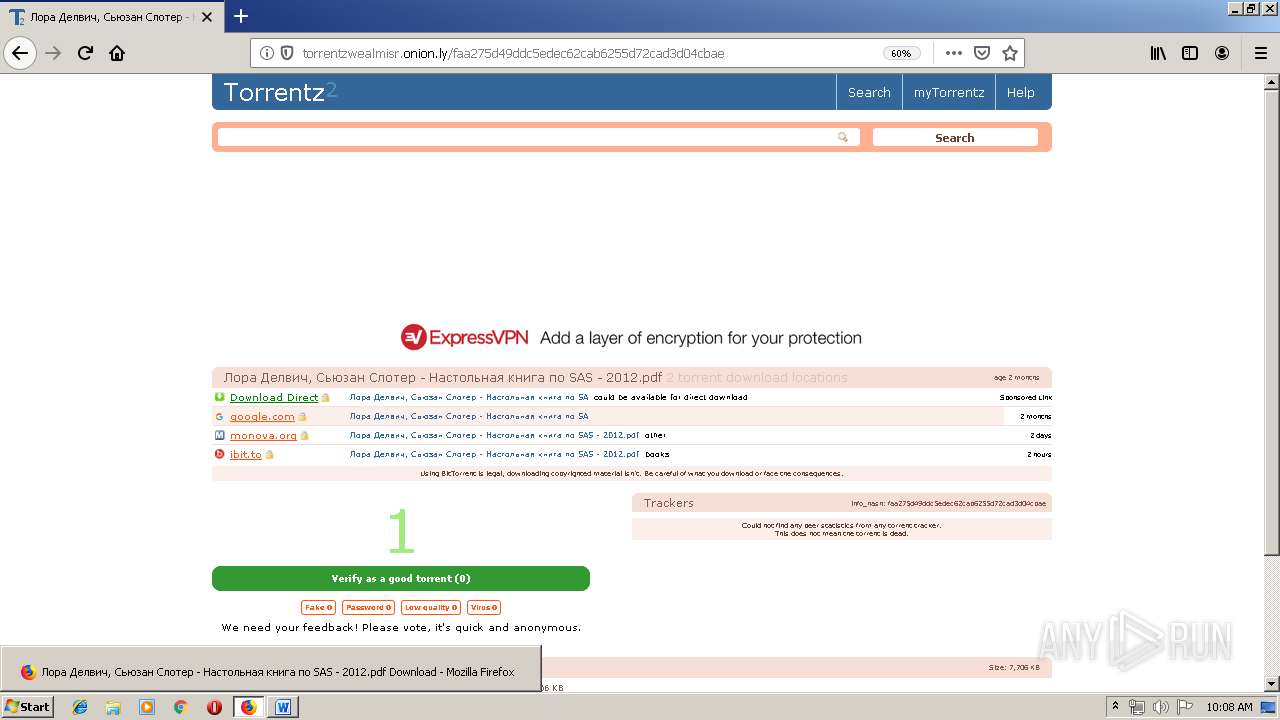
Task: Click vertical scrollbar down arrow
Action: coord(1271,684)
